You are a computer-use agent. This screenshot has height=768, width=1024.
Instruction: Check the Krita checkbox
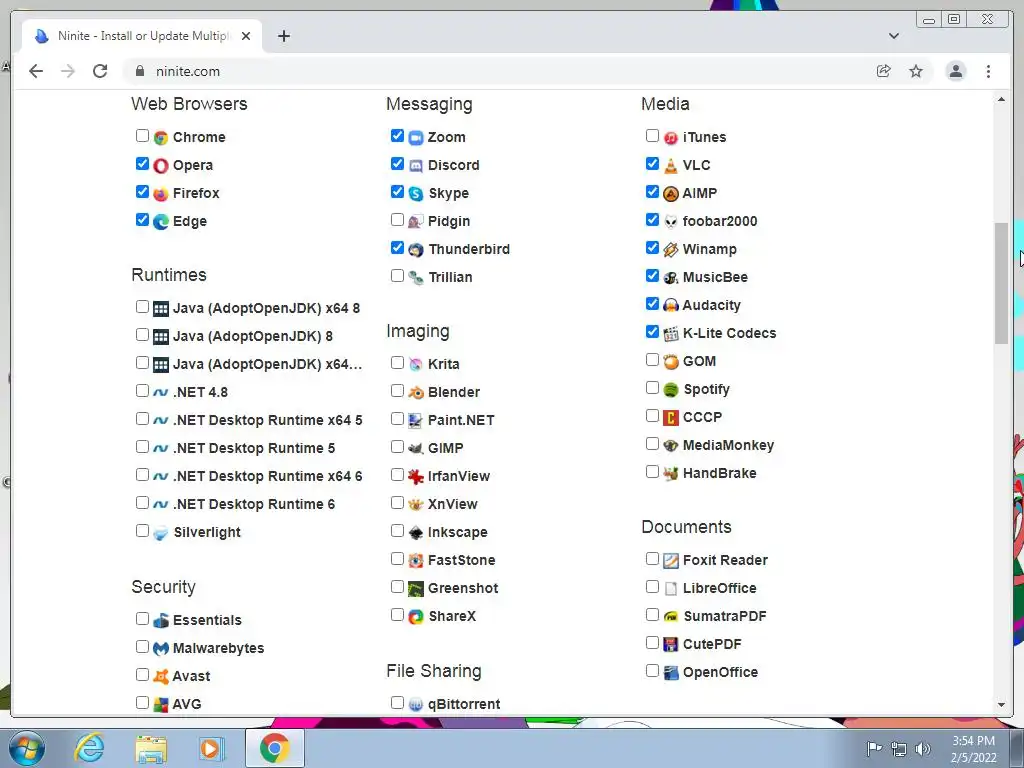[397, 362]
